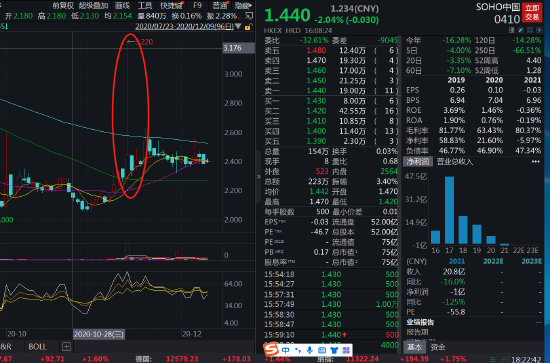
Task: Toggle 中 Chinese/English input mode
Action: [286, 350]
